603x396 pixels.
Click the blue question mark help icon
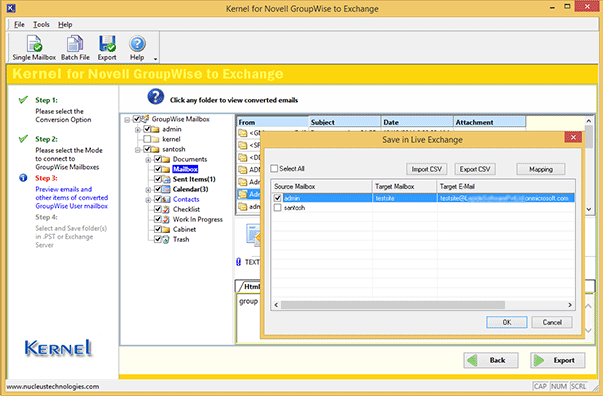pyautogui.click(x=156, y=97)
